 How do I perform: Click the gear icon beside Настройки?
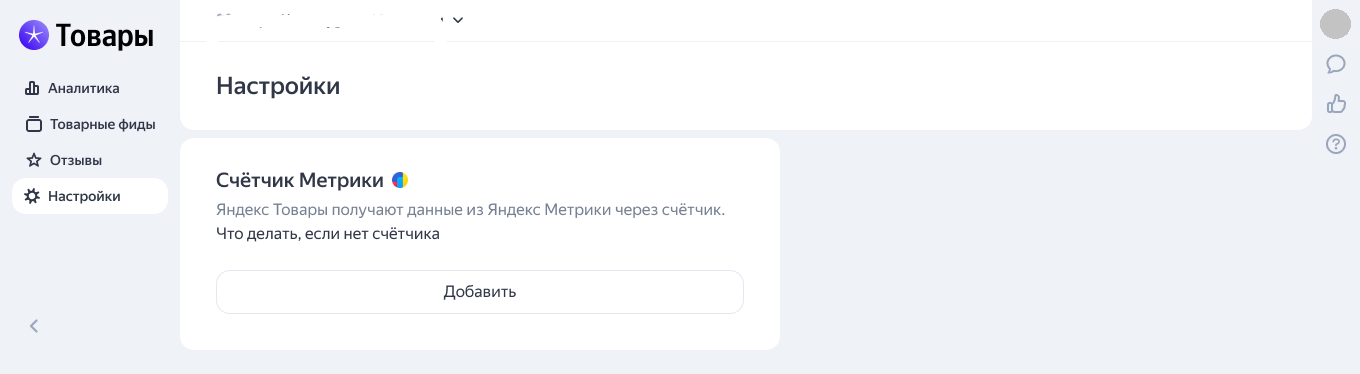point(32,196)
